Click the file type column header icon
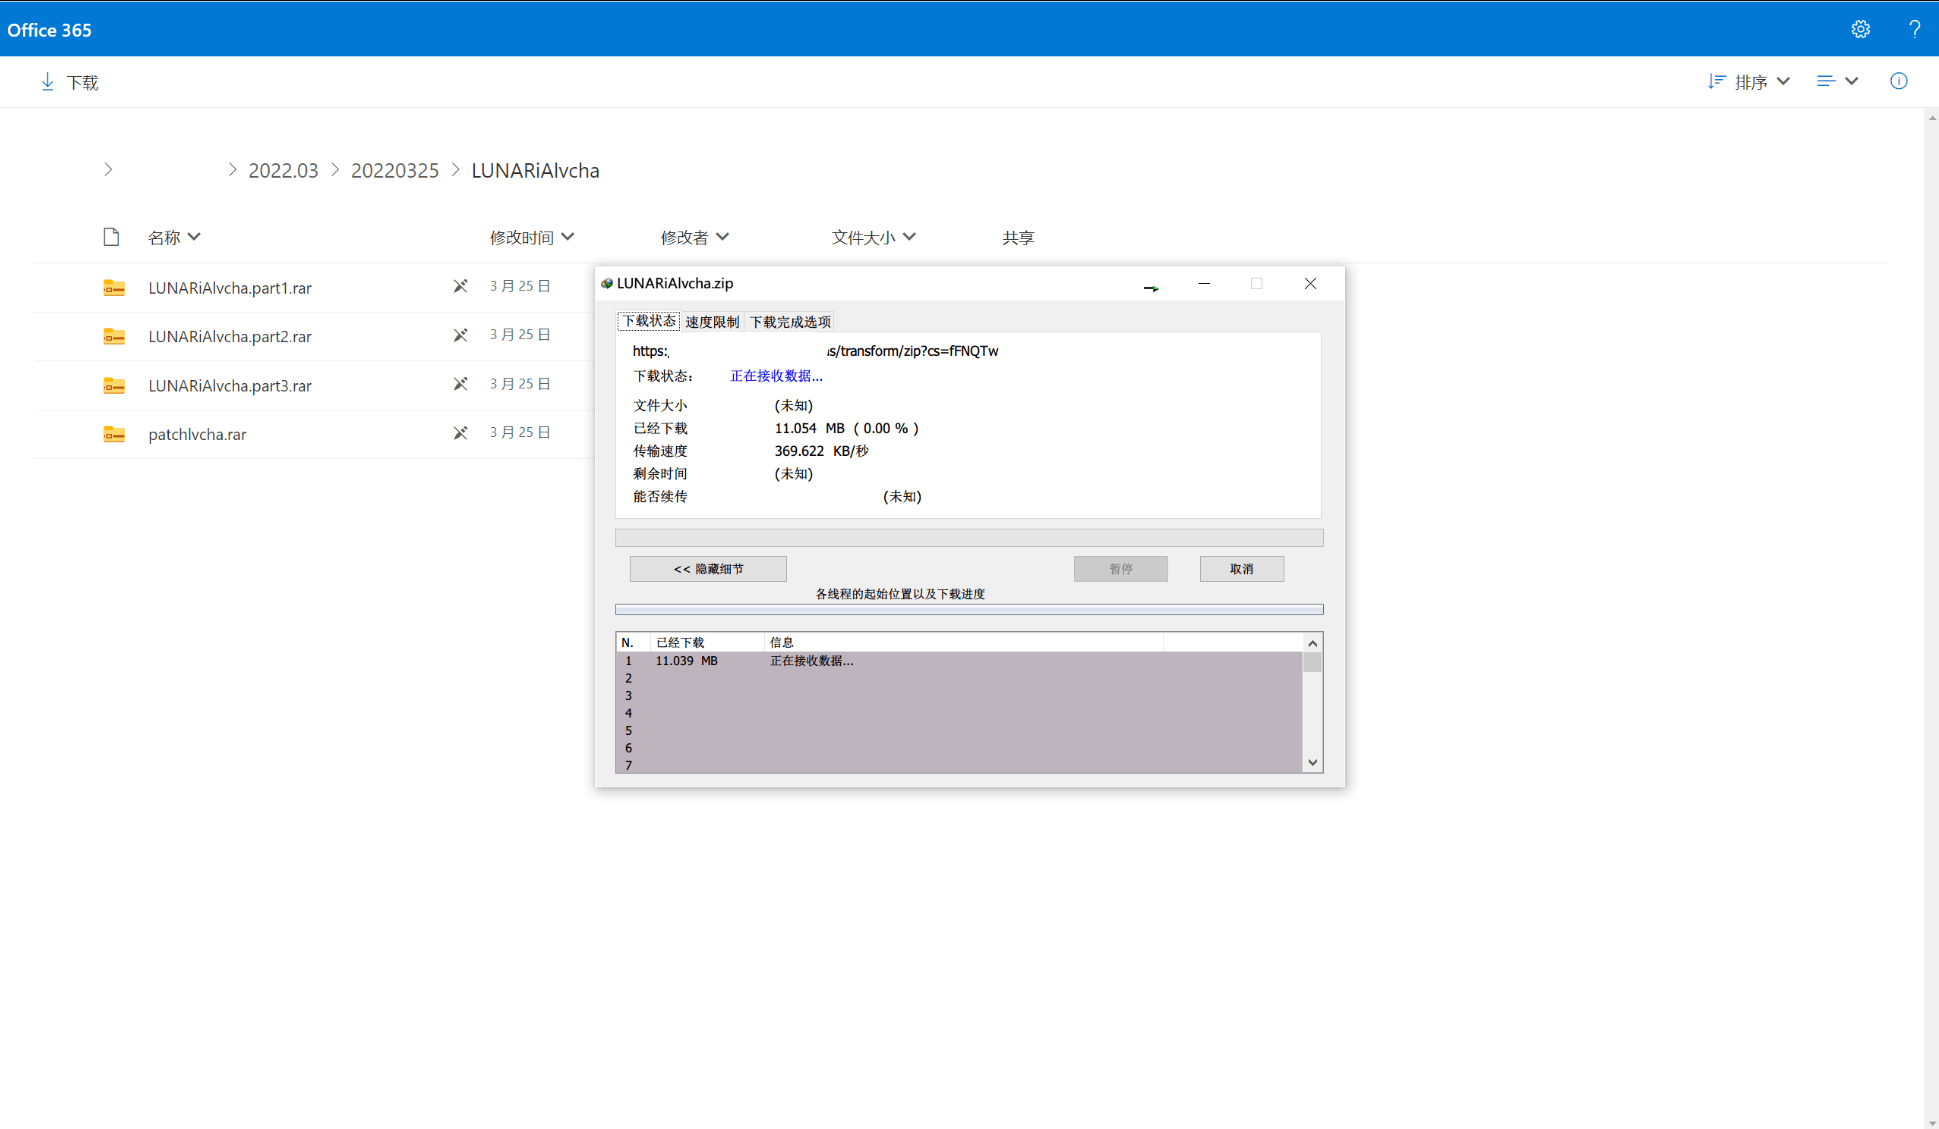This screenshot has width=1939, height=1129. (111, 237)
